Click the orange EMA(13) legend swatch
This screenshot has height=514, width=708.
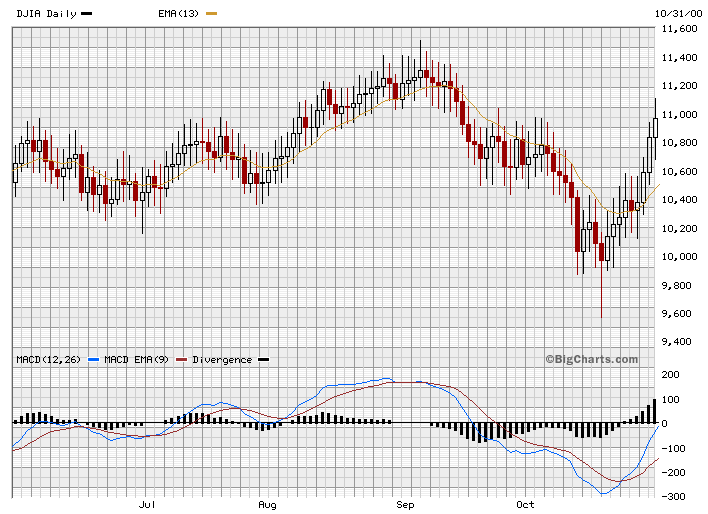[211, 13]
